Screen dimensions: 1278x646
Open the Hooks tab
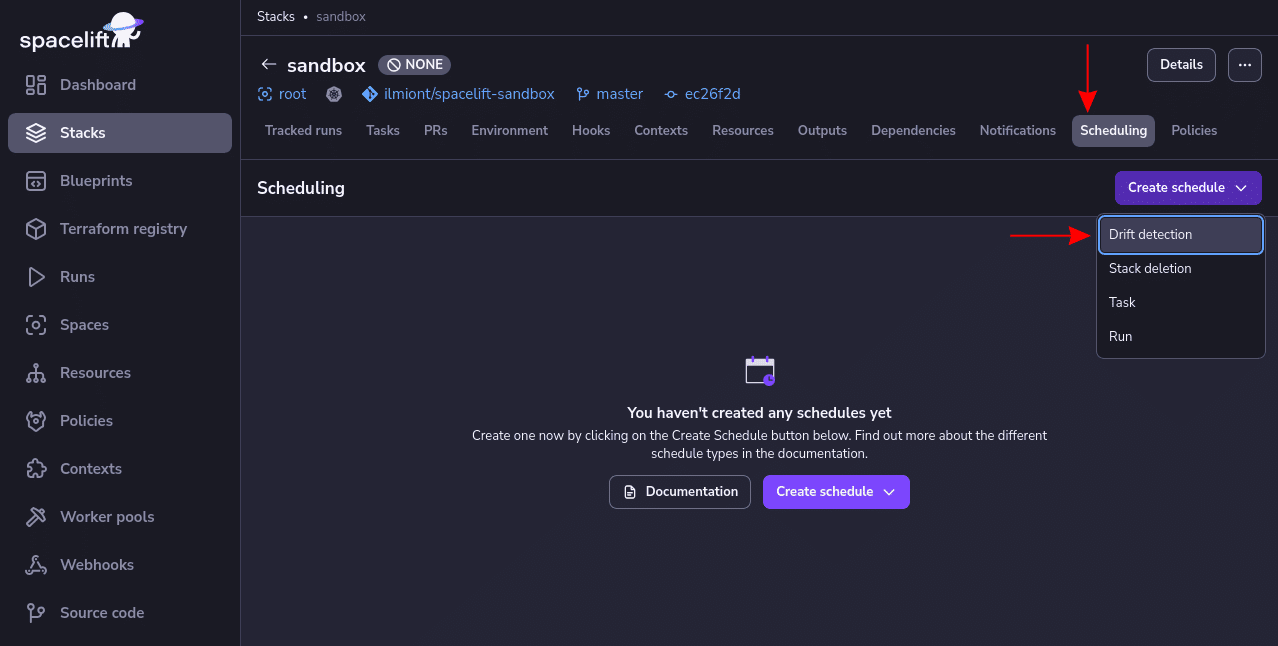(591, 131)
